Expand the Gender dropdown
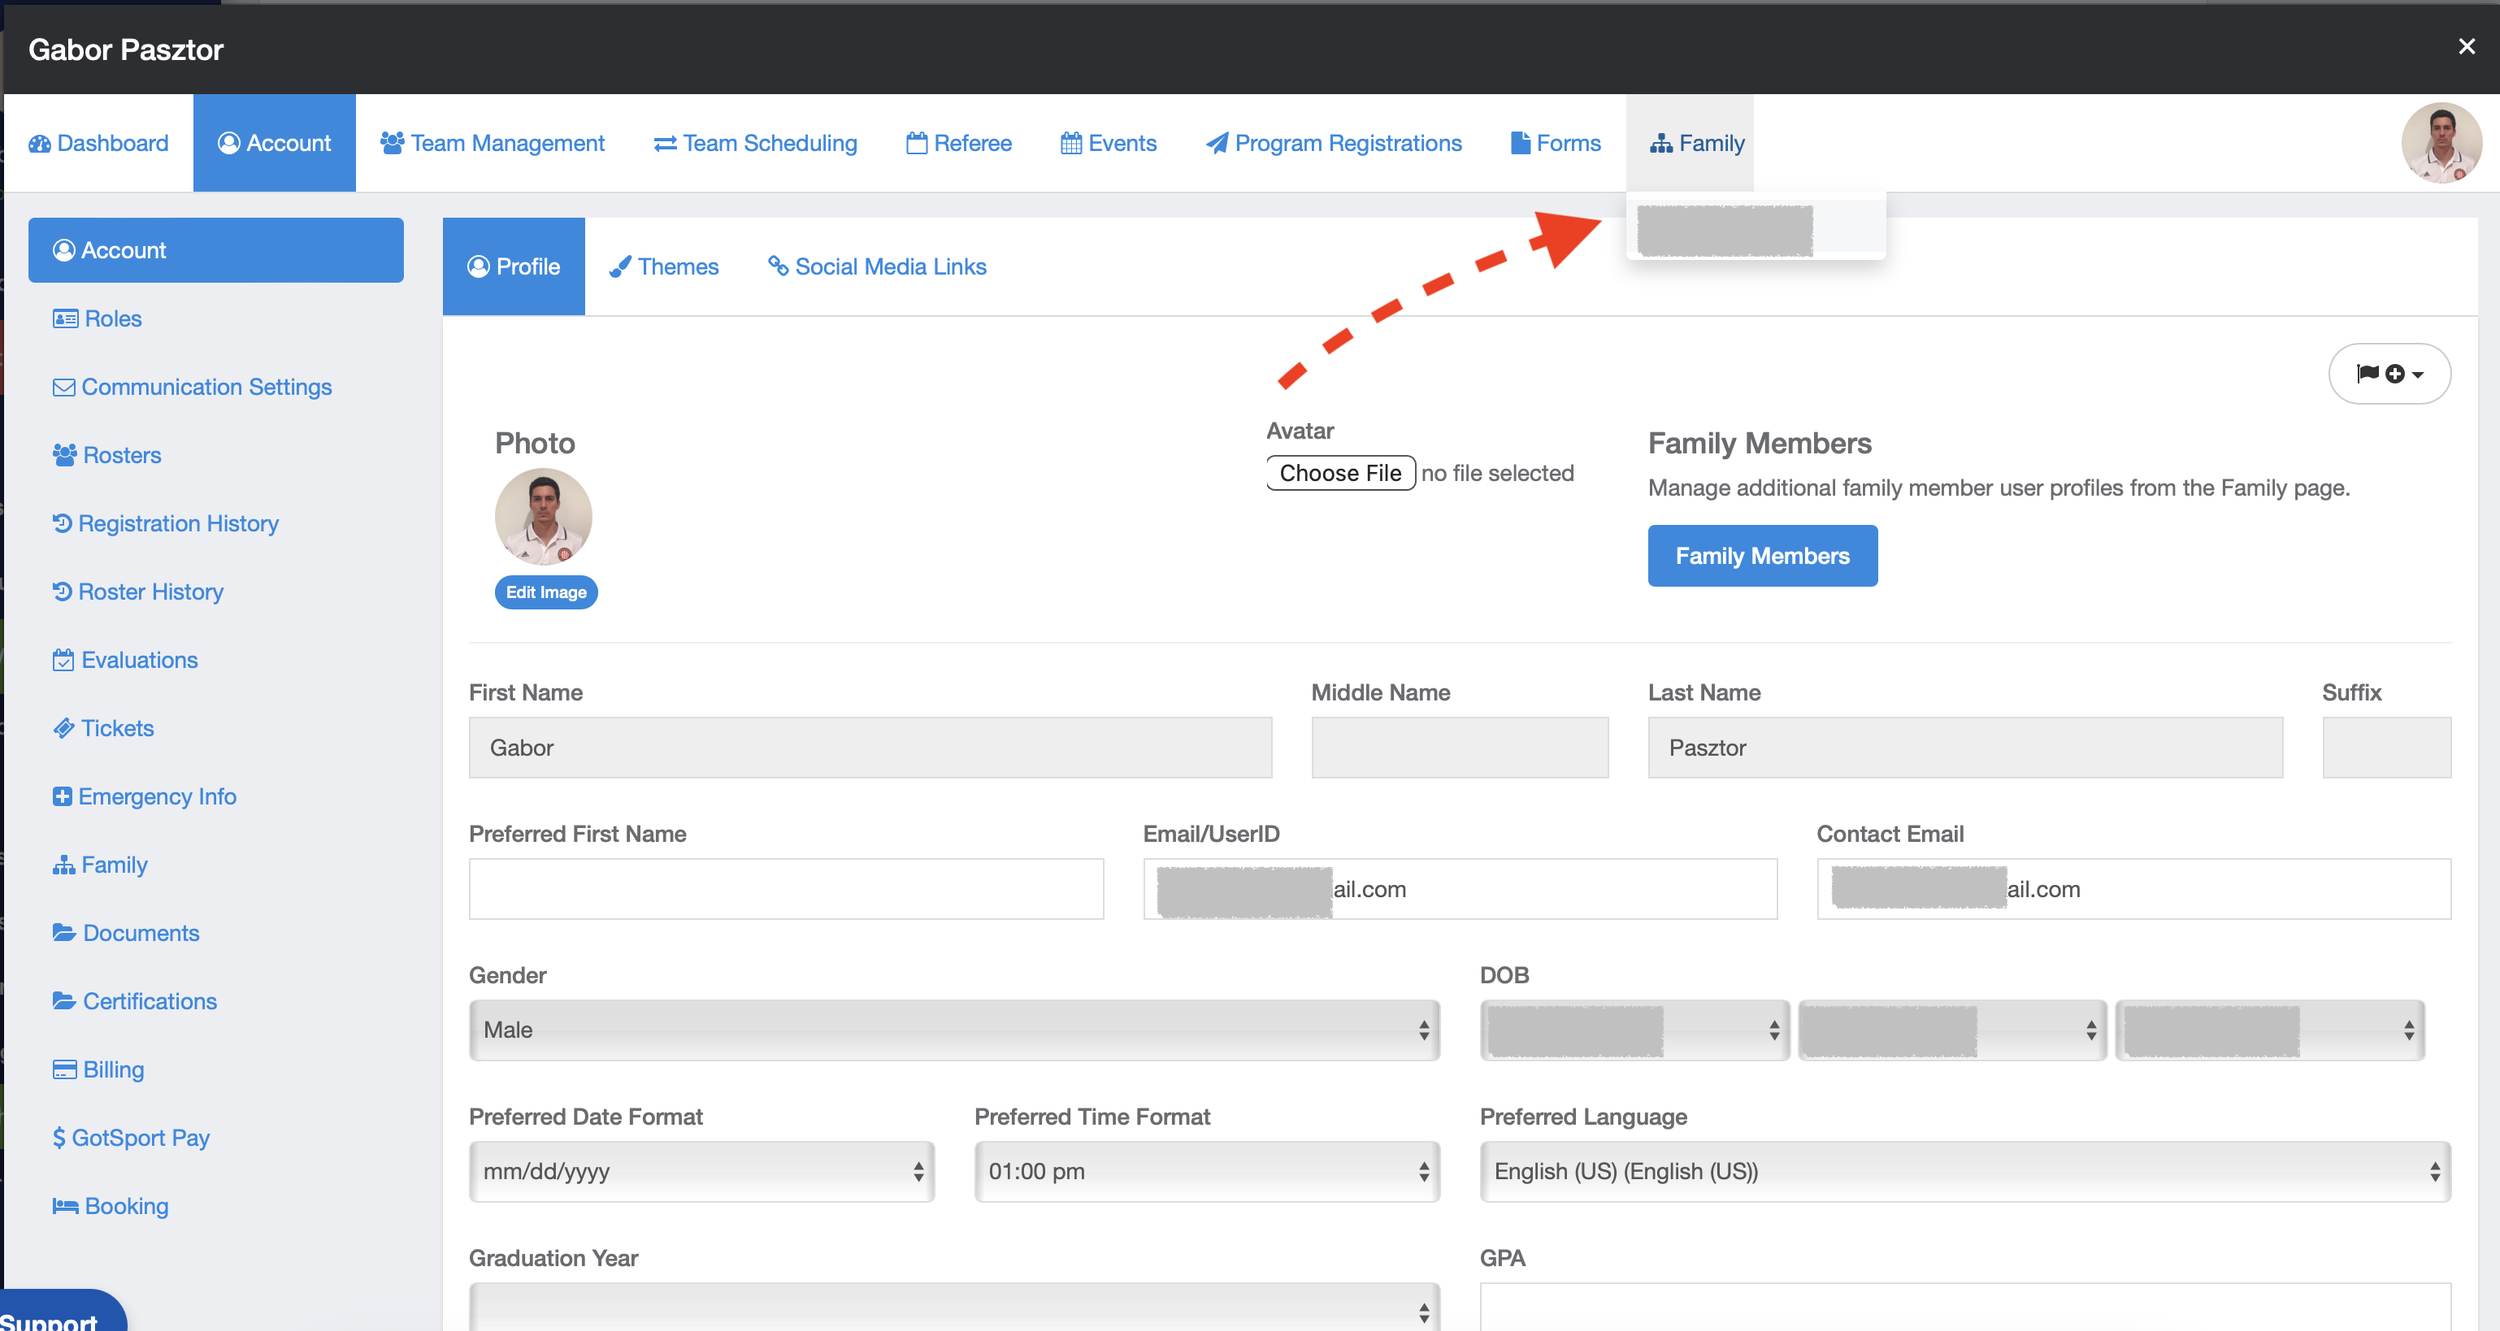The height and width of the screenshot is (1331, 2500). 953,1030
